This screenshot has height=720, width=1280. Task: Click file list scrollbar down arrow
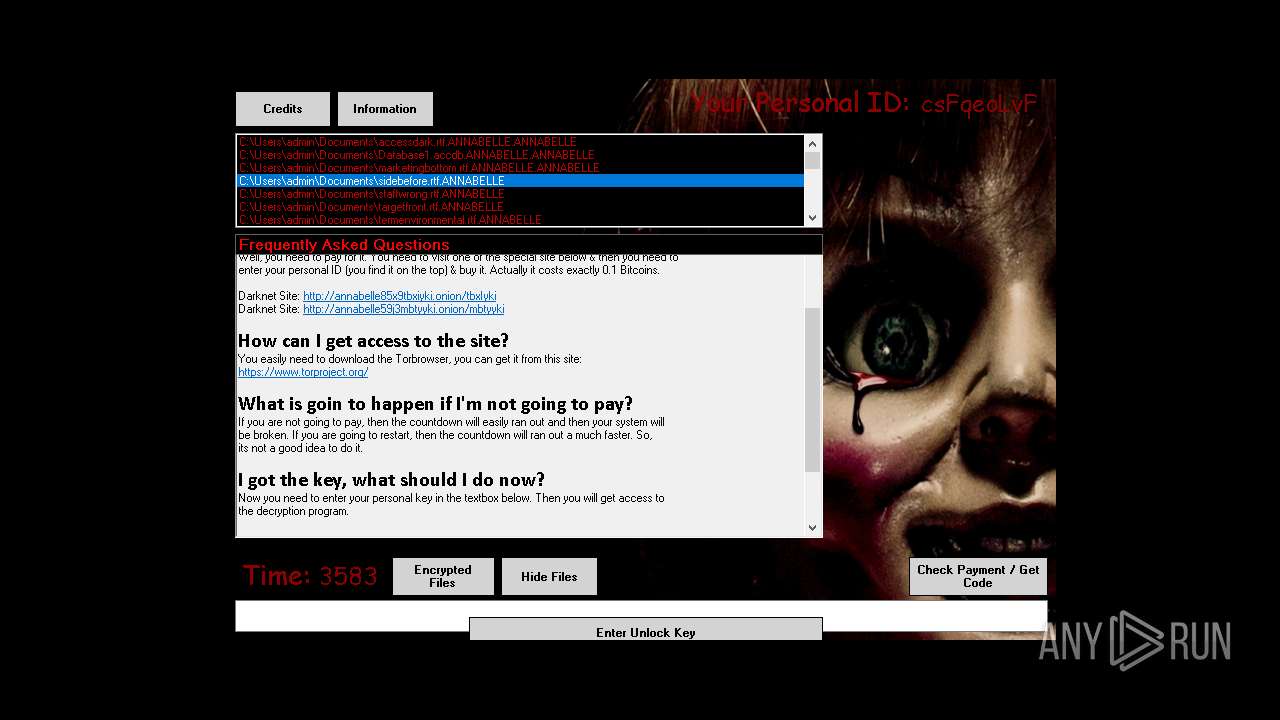pos(812,218)
